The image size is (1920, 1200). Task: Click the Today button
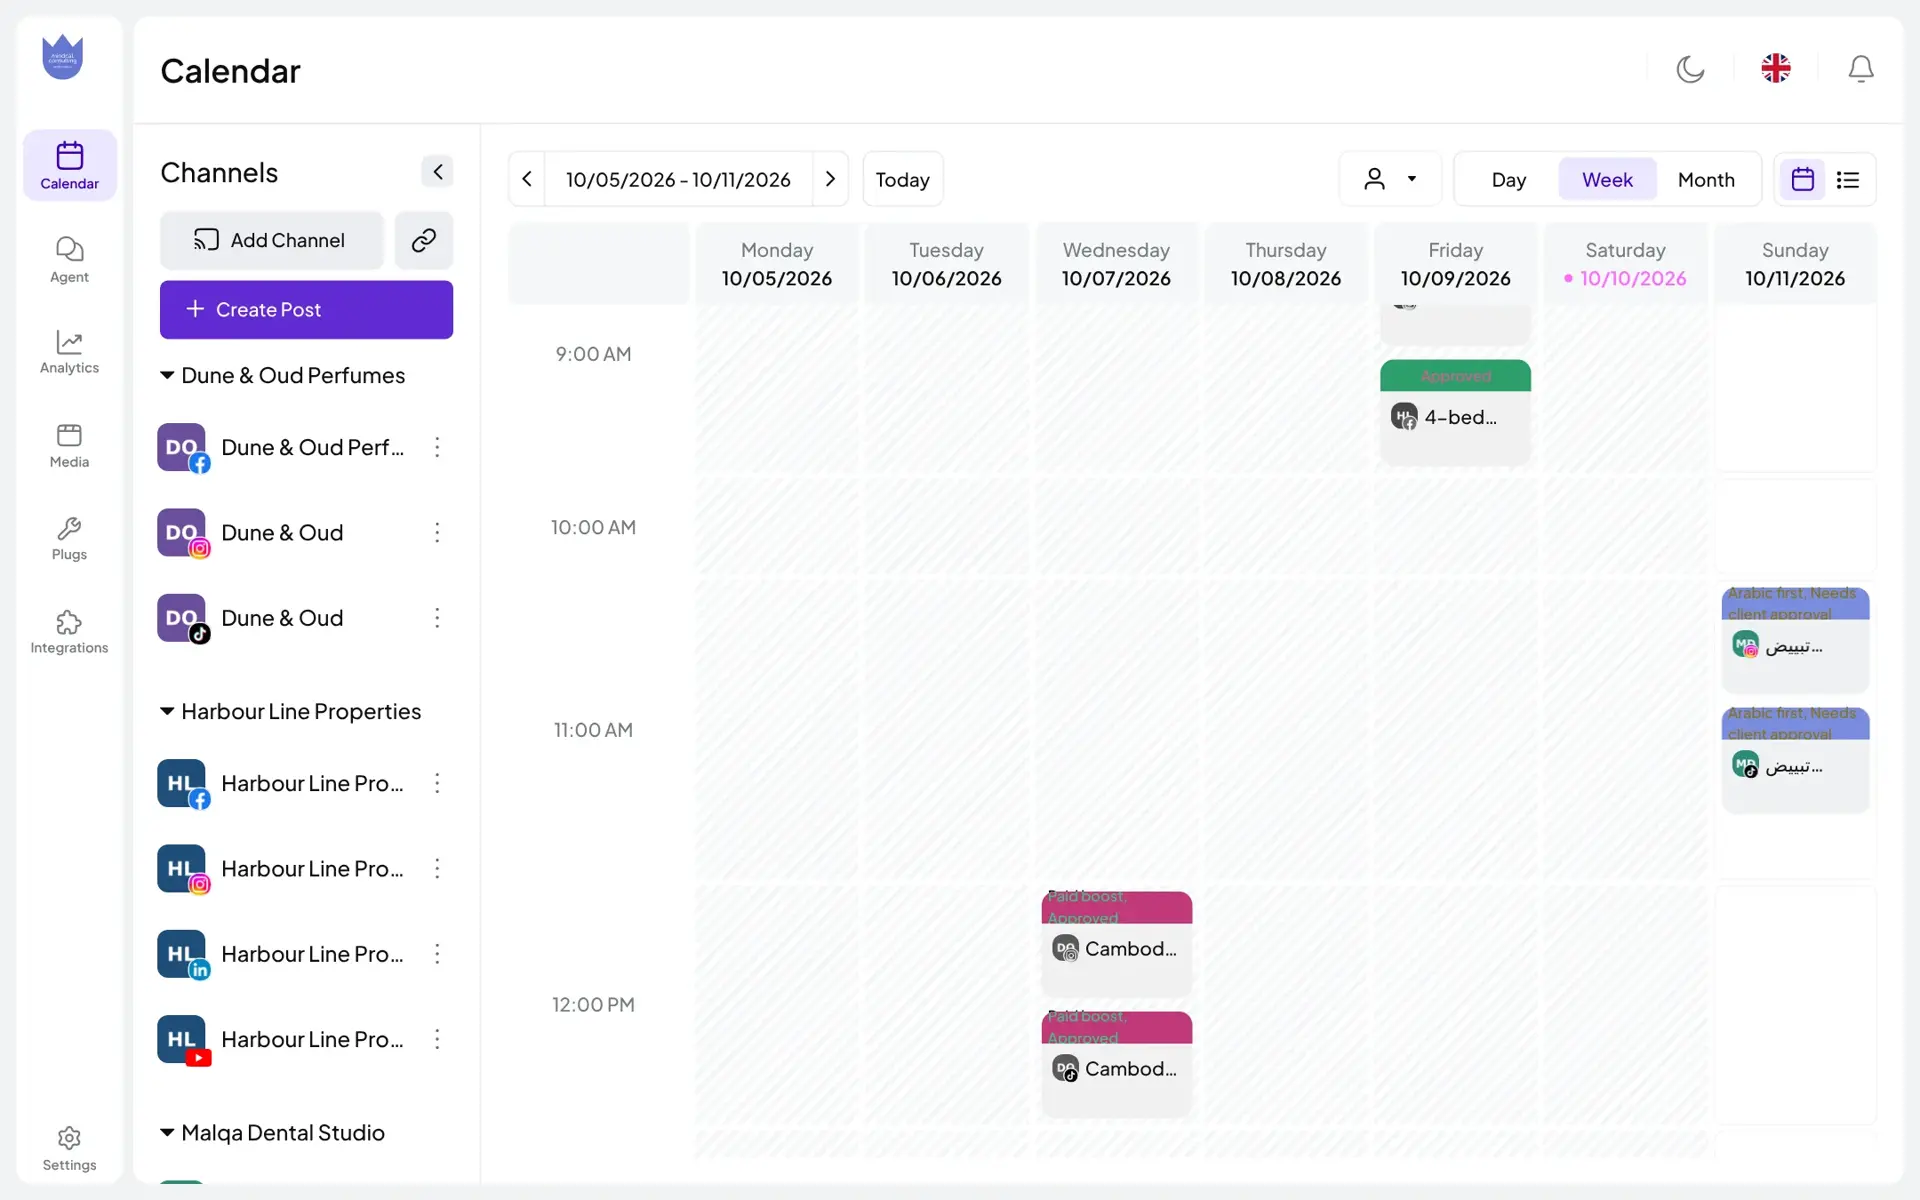click(x=902, y=179)
